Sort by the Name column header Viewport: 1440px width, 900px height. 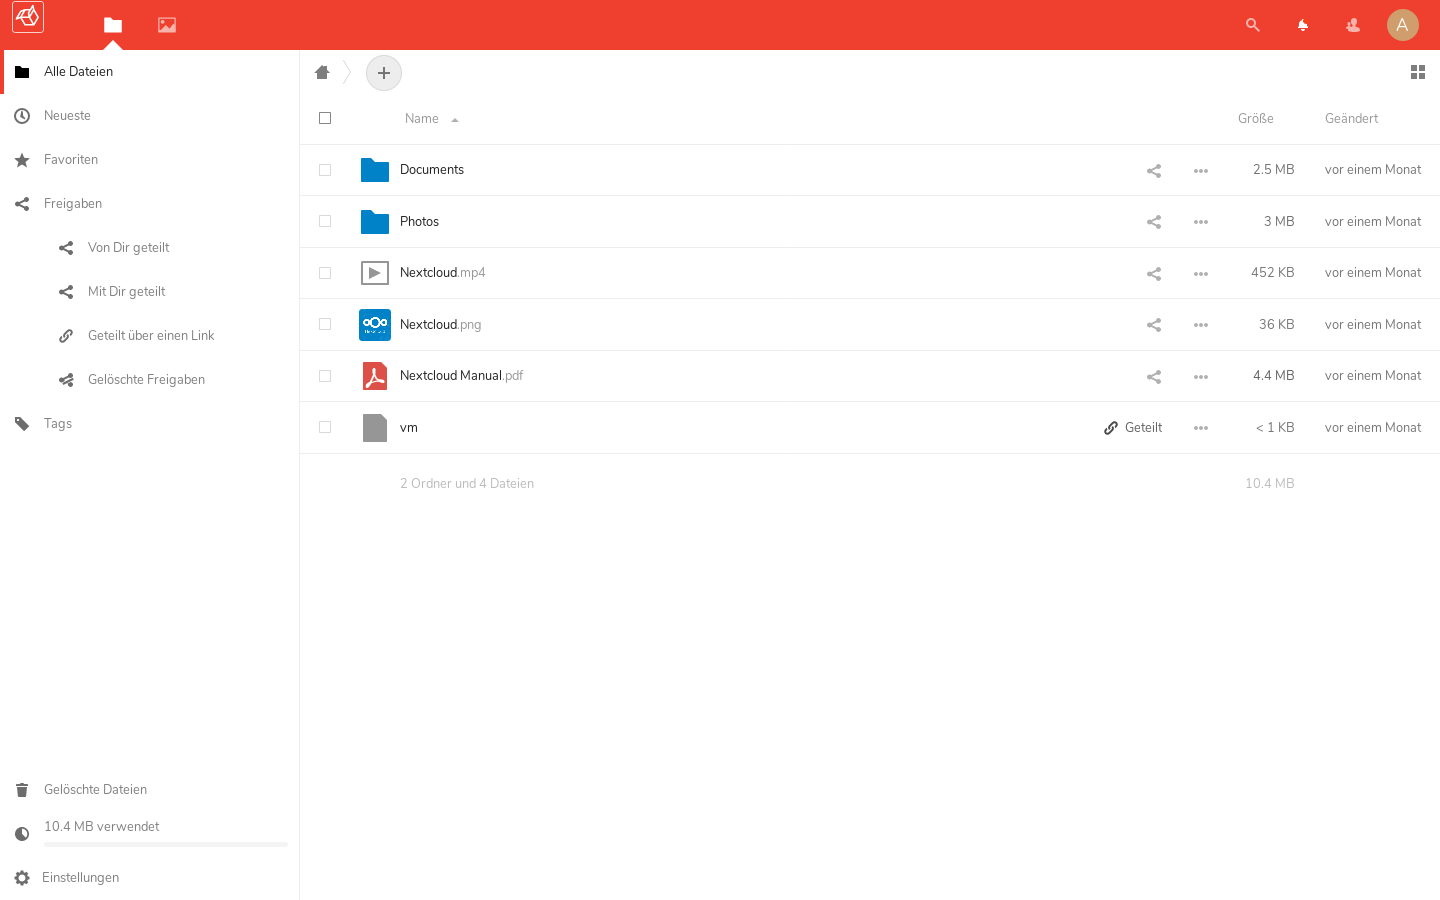pyautogui.click(x=422, y=118)
